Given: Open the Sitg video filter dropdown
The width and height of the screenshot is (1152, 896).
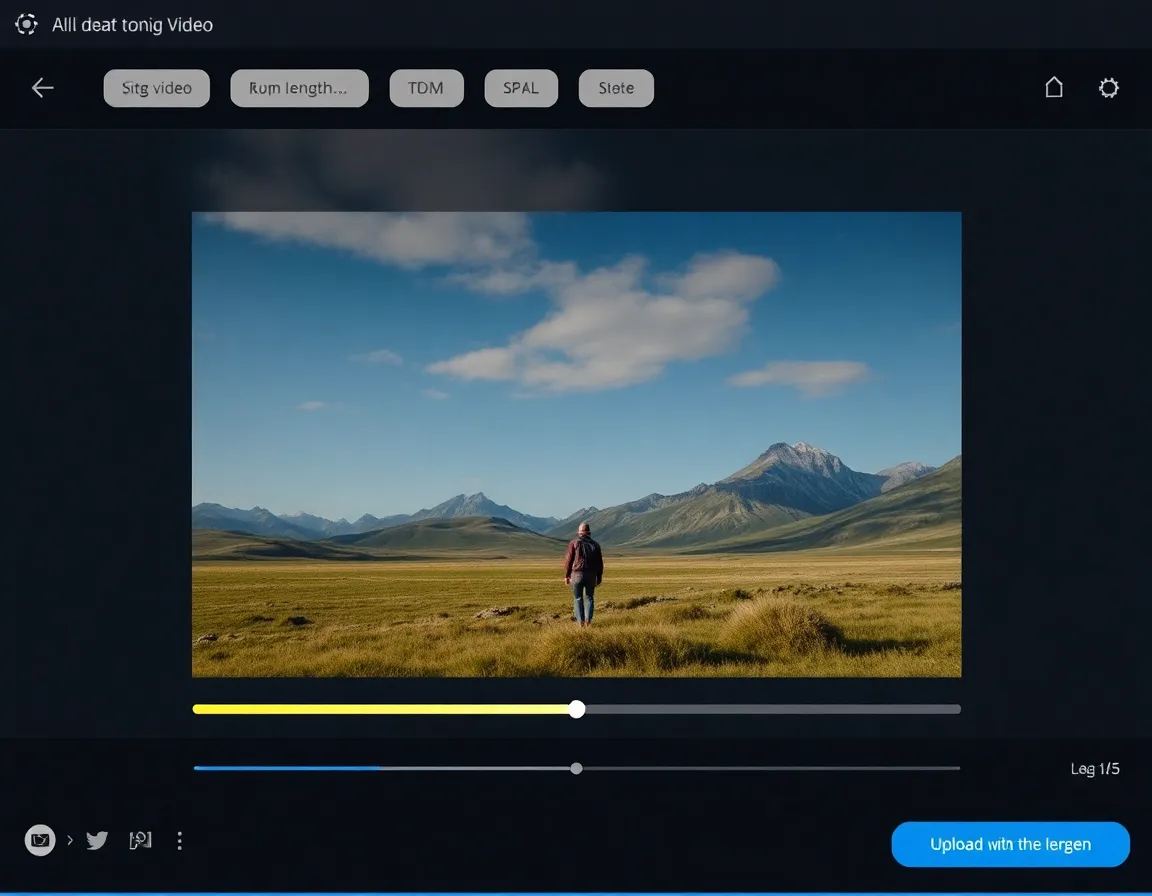Looking at the screenshot, I should coord(156,88).
